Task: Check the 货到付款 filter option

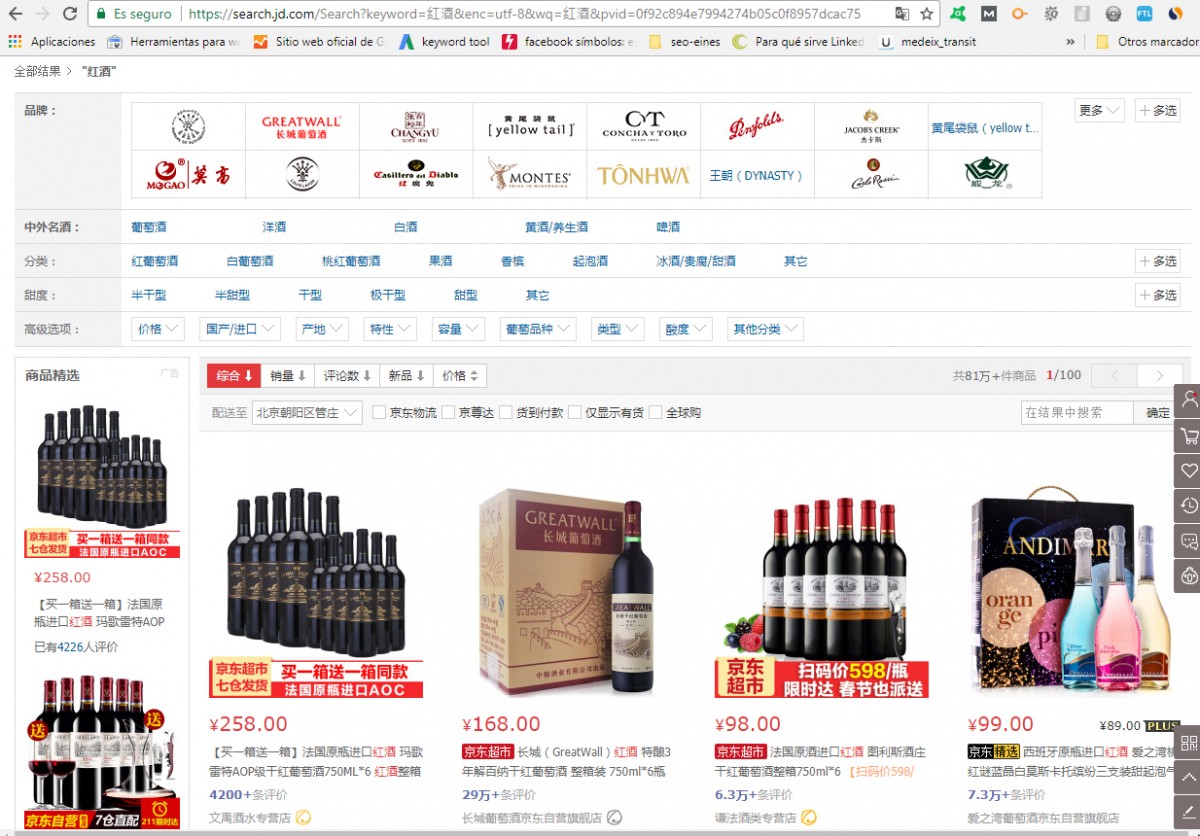Action: pos(507,412)
